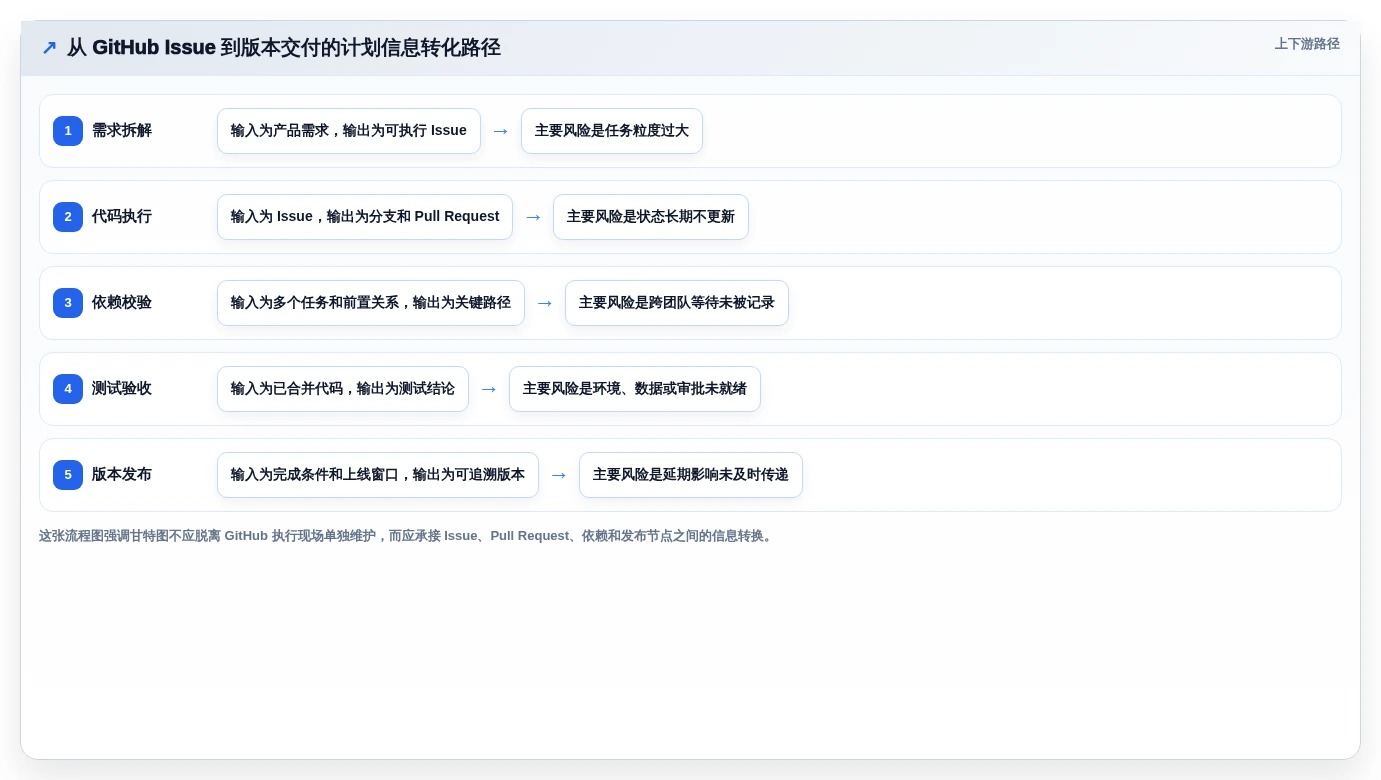Image resolution: width=1381 pixels, height=780 pixels.
Task: Select the 代码执行 step label
Action: pos(122,217)
